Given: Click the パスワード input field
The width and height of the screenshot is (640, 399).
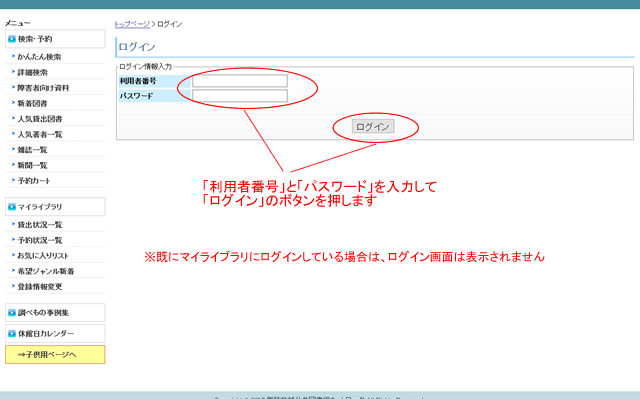Looking at the screenshot, I should click(x=240, y=96).
